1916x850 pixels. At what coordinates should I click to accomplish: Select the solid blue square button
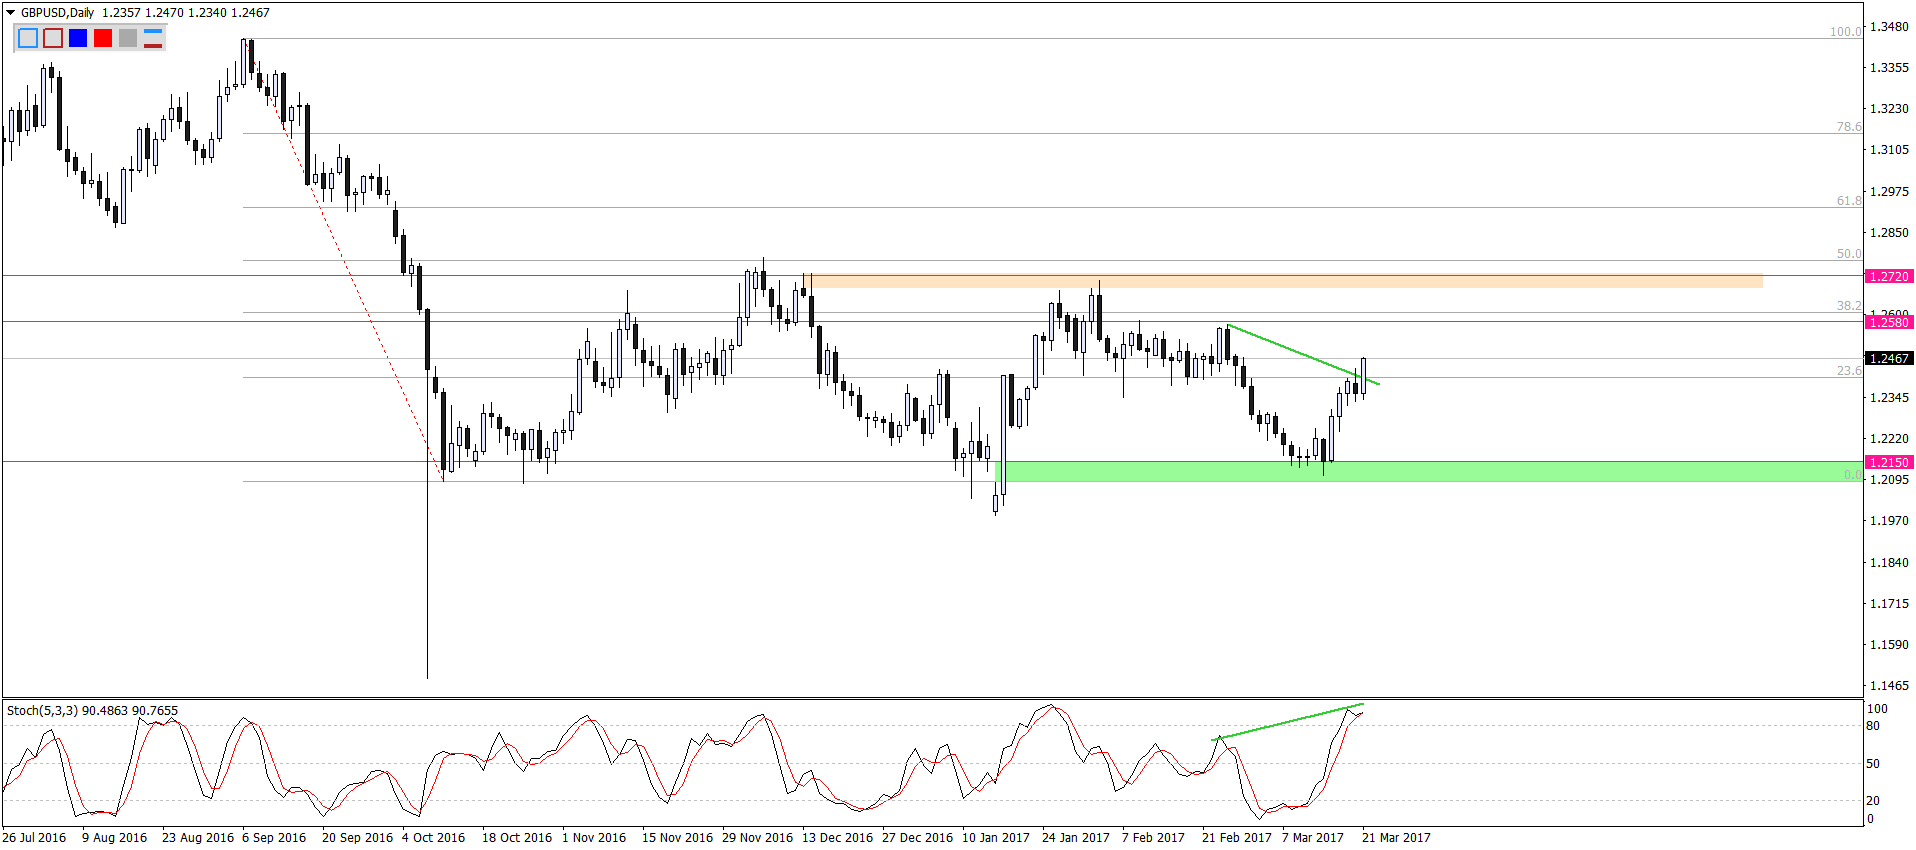point(78,38)
